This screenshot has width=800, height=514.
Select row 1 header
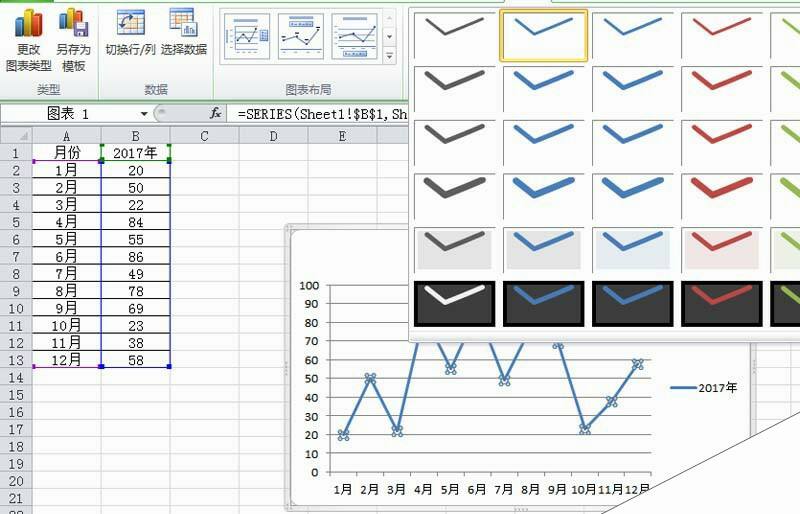tap(16, 153)
